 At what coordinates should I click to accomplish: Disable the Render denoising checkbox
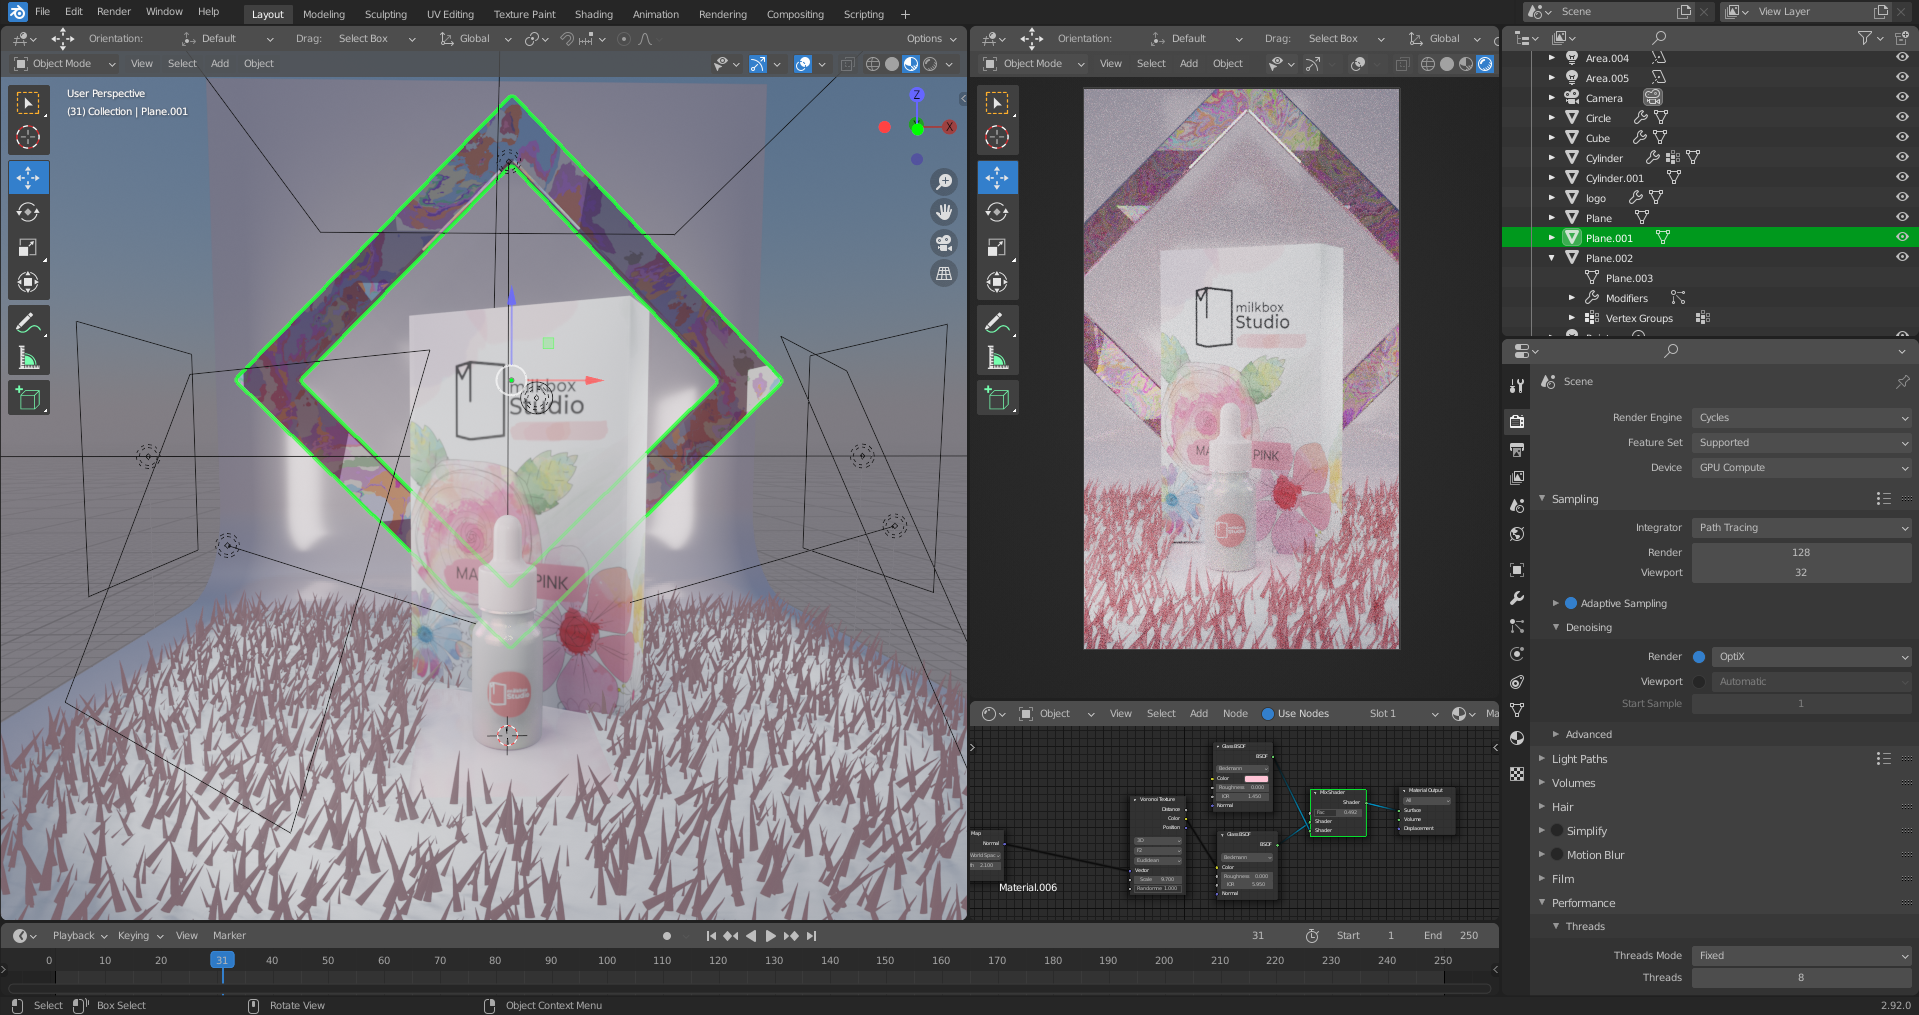pyautogui.click(x=1698, y=657)
